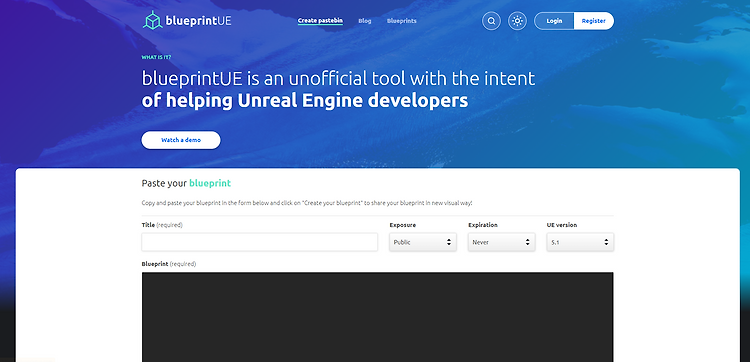Click the 'Copy and paste your blueprint' instruction text
Image resolution: width=750 pixels, height=362 pixels.
click(x=307, y=203)
